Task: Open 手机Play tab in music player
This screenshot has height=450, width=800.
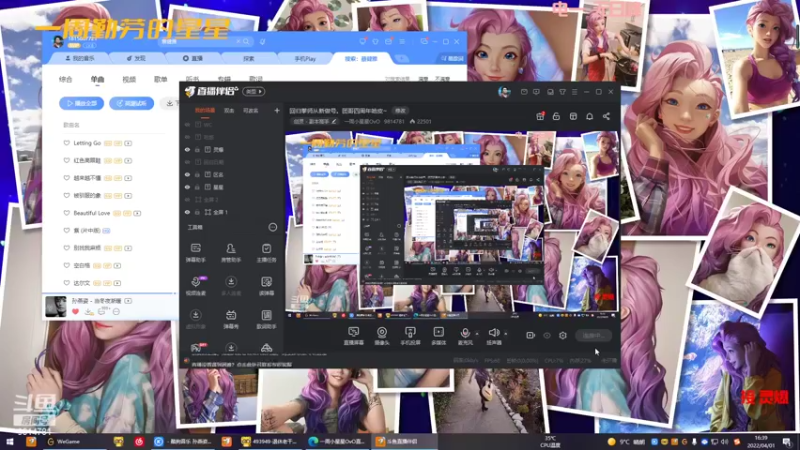Action: coord(305,59)
